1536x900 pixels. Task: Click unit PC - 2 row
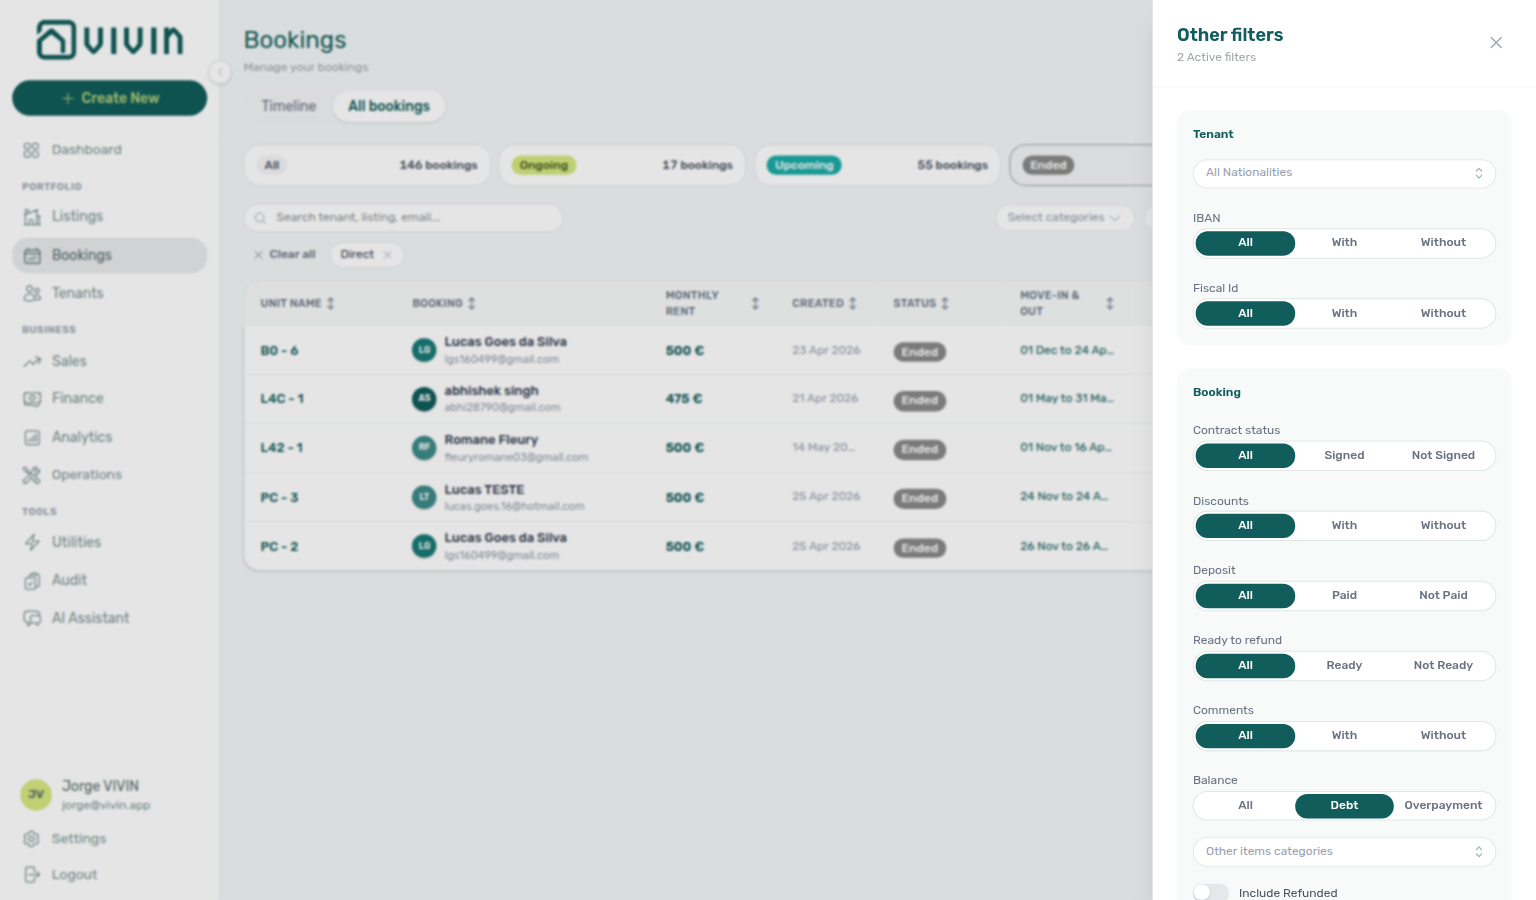(x=699, y=546)
